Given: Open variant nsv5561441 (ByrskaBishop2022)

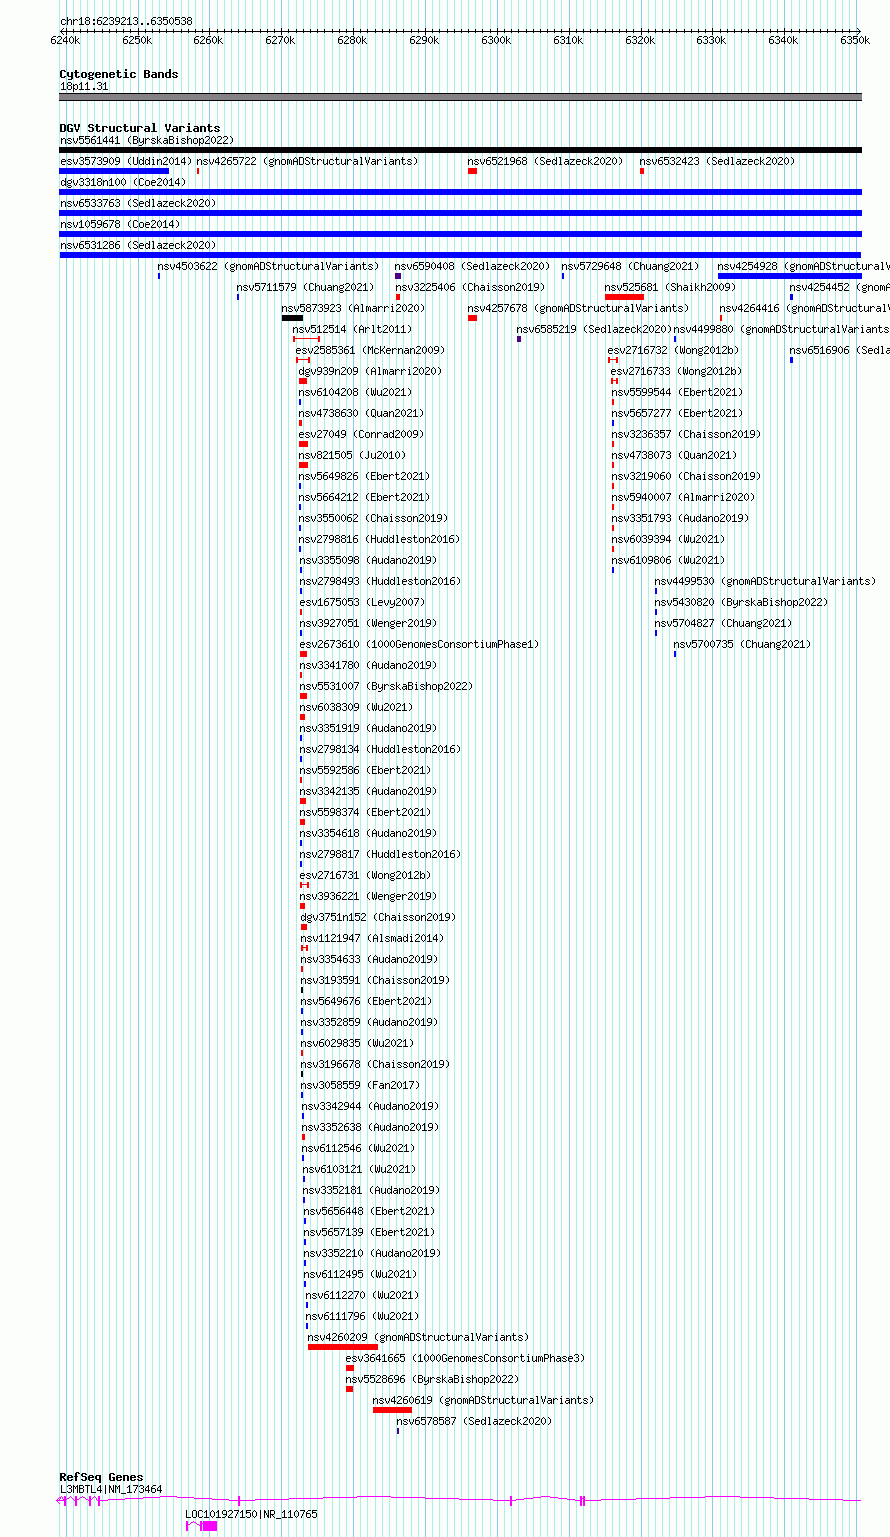Looking at the screenshot, I should point(147,140).
